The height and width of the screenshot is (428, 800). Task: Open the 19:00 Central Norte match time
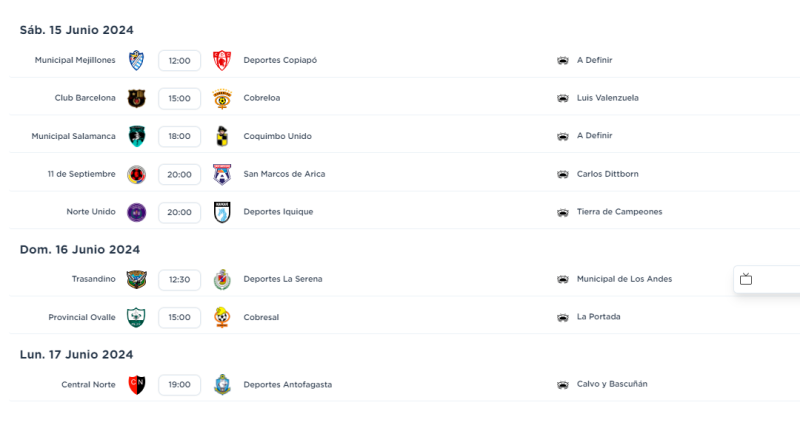(179, 385)
